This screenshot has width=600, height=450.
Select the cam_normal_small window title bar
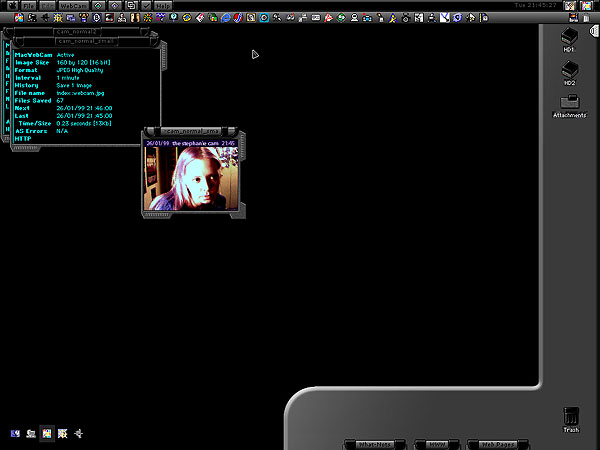(x=83, y=41)
